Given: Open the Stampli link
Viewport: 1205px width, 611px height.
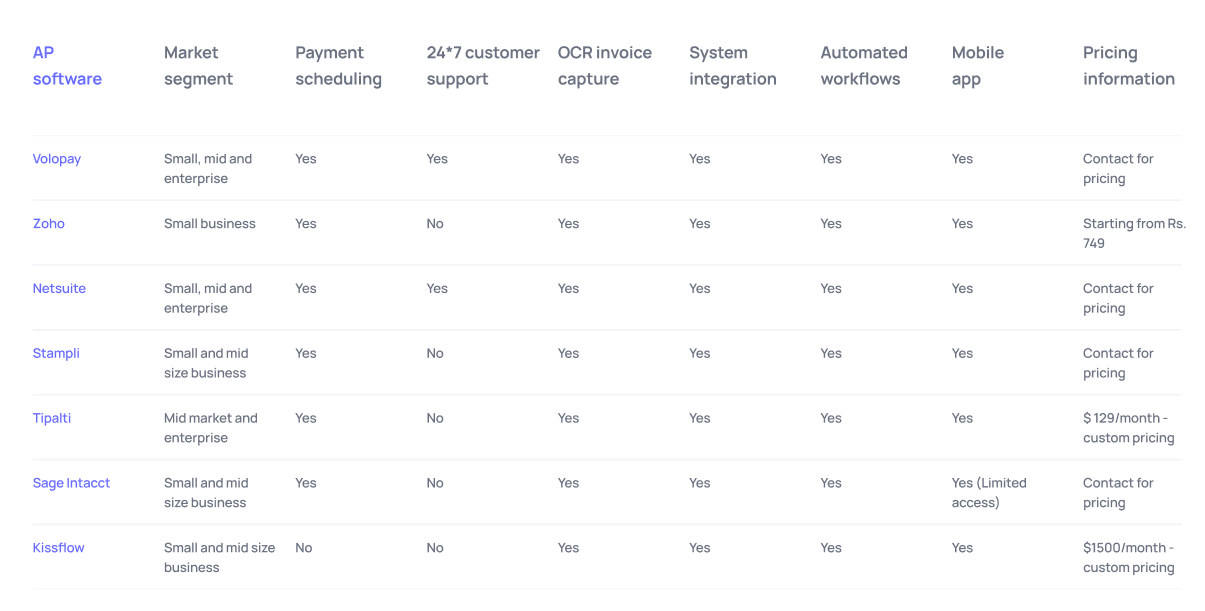Looking at the screenshot, I should pyautogui.click(x=56, y=354).
